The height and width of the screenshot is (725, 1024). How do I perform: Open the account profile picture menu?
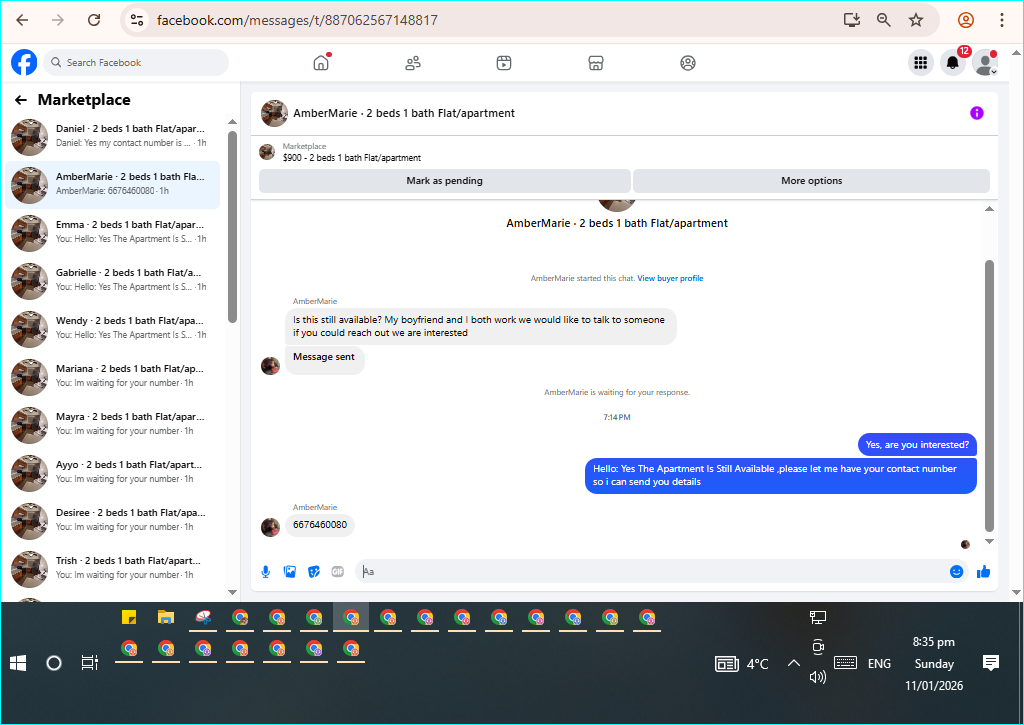pyautogui.click(x=985, y=63)
